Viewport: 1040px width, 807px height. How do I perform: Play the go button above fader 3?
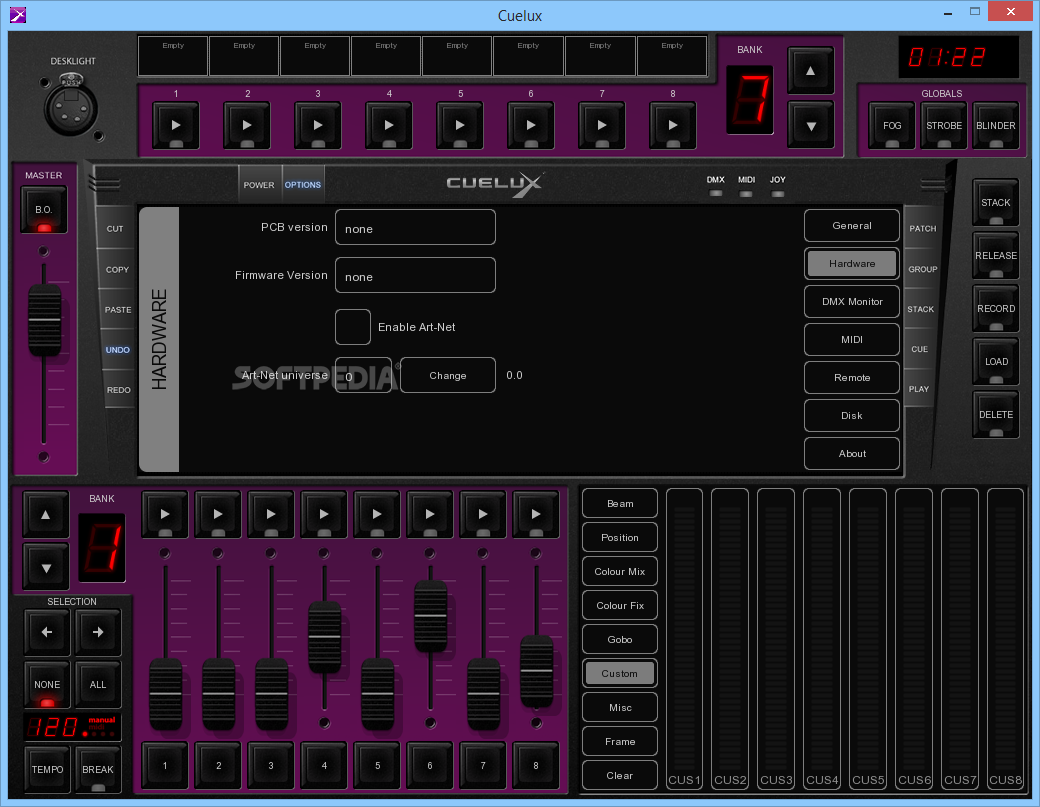[271, 514]
